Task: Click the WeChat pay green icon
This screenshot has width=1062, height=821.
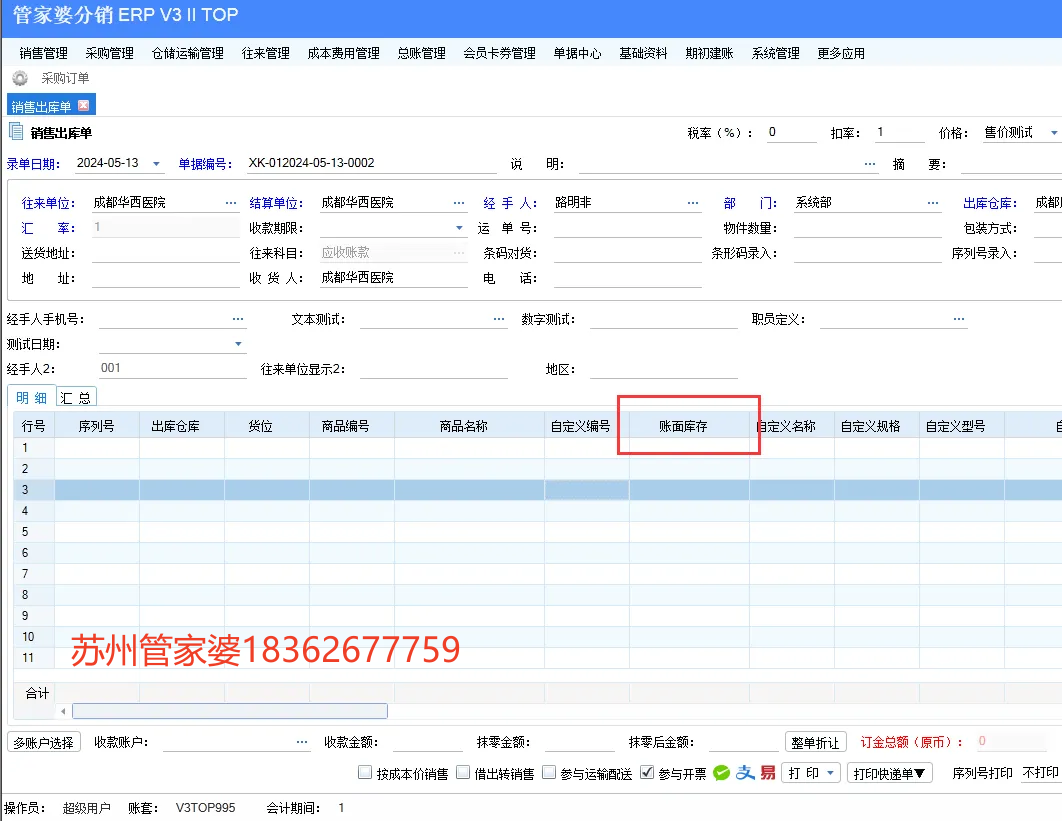Action: click(722, 773)
